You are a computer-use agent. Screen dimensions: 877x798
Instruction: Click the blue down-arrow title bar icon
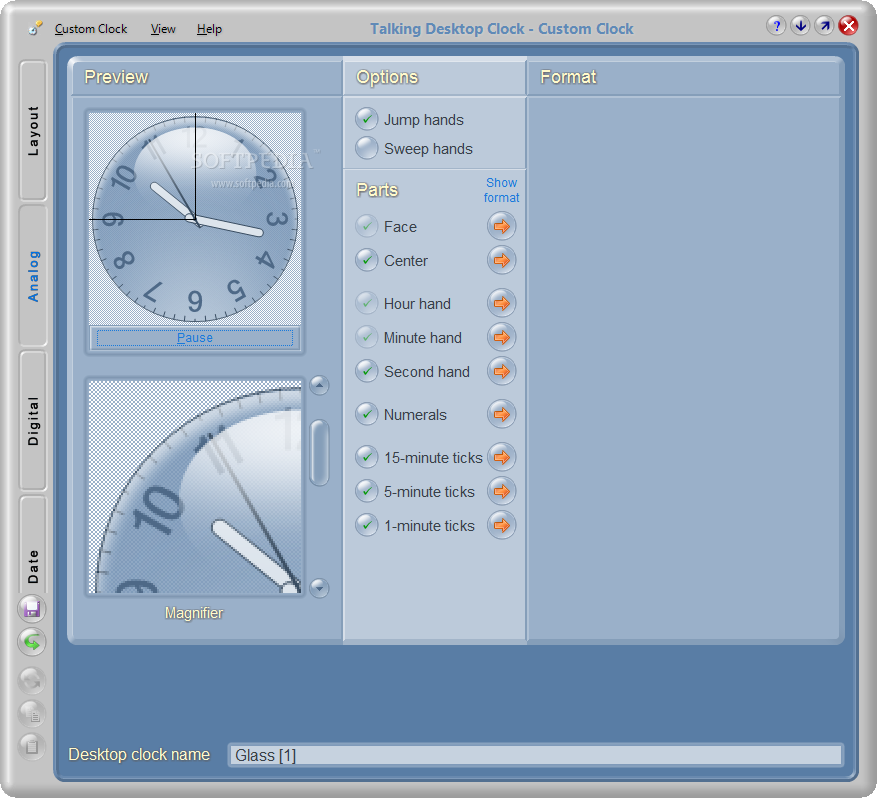[x=800, y=26]
